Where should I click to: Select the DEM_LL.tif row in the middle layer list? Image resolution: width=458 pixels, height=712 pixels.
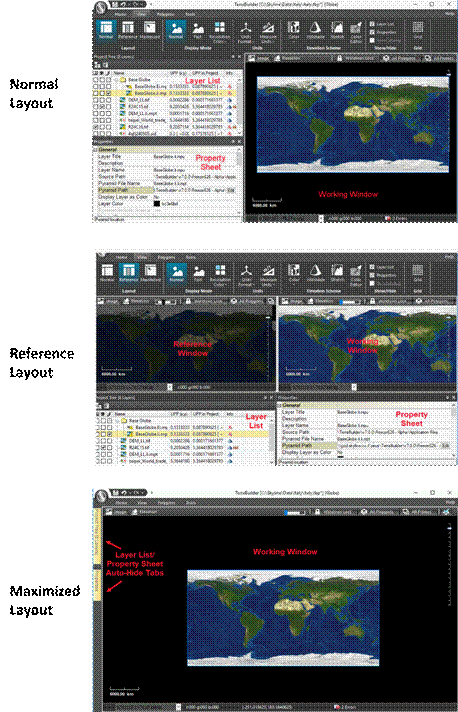184,440
